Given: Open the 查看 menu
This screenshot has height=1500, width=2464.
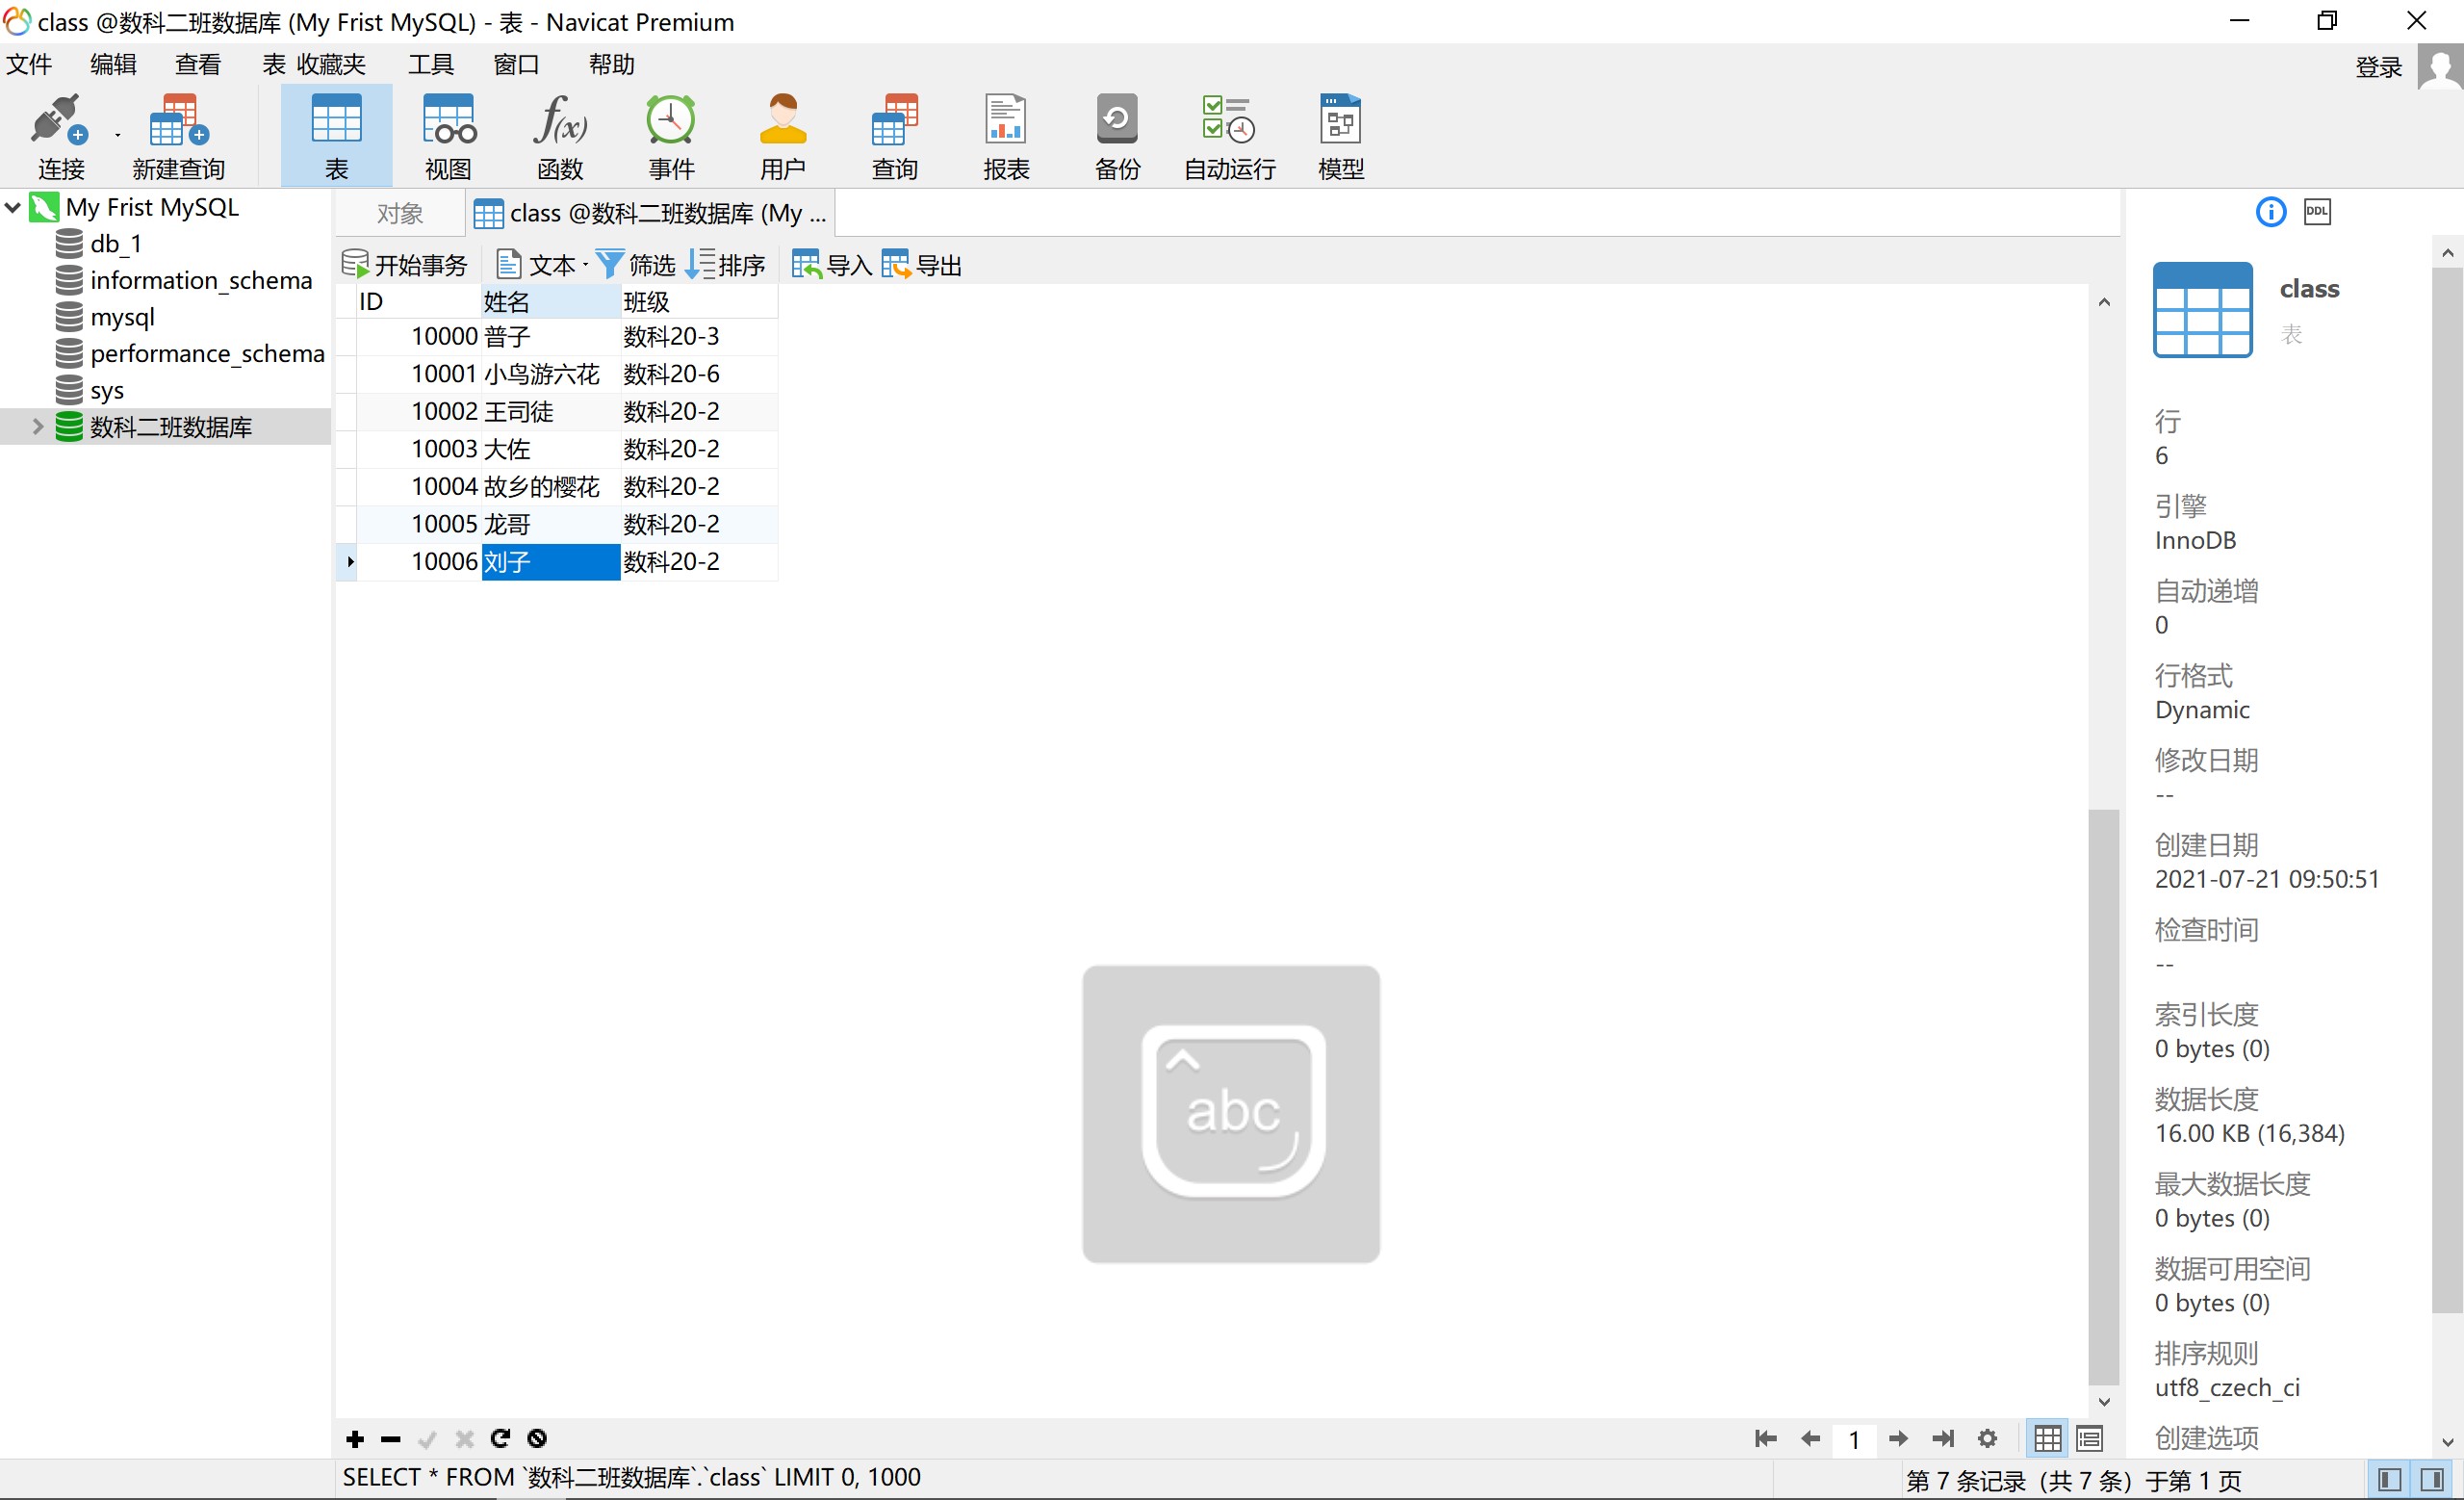Looking at the screenshot, I should tap(197, 64).
